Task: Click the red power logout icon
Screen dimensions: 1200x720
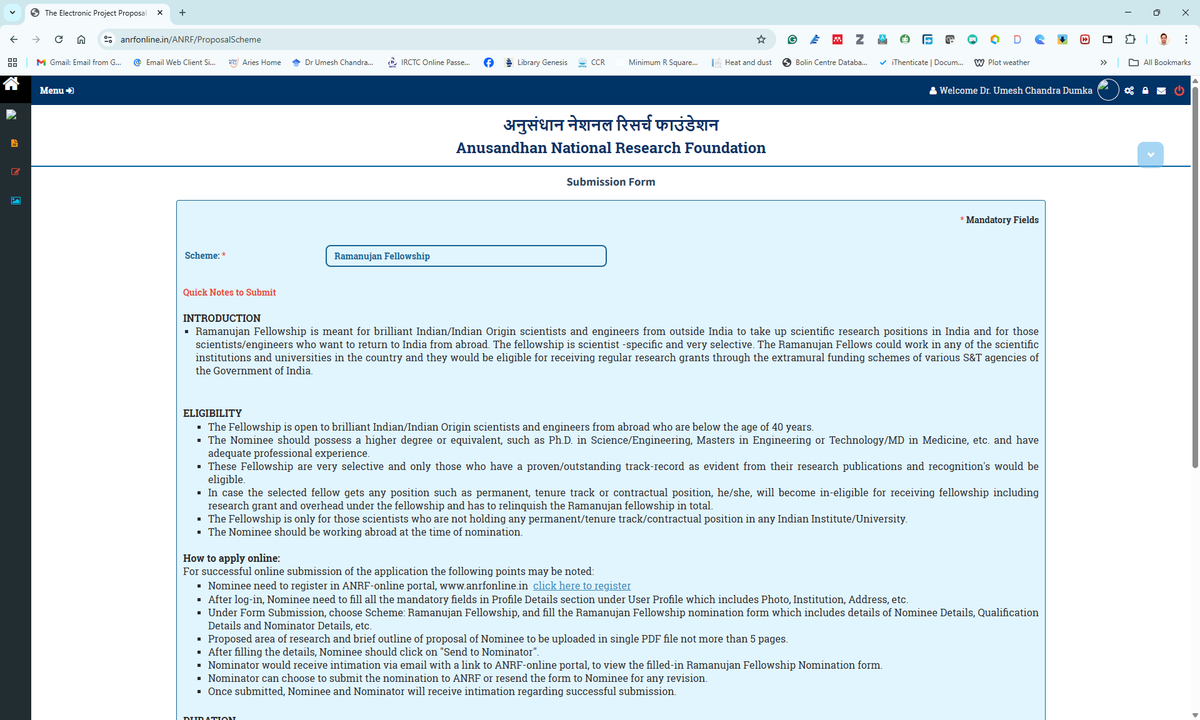Action: [1179, 91]
